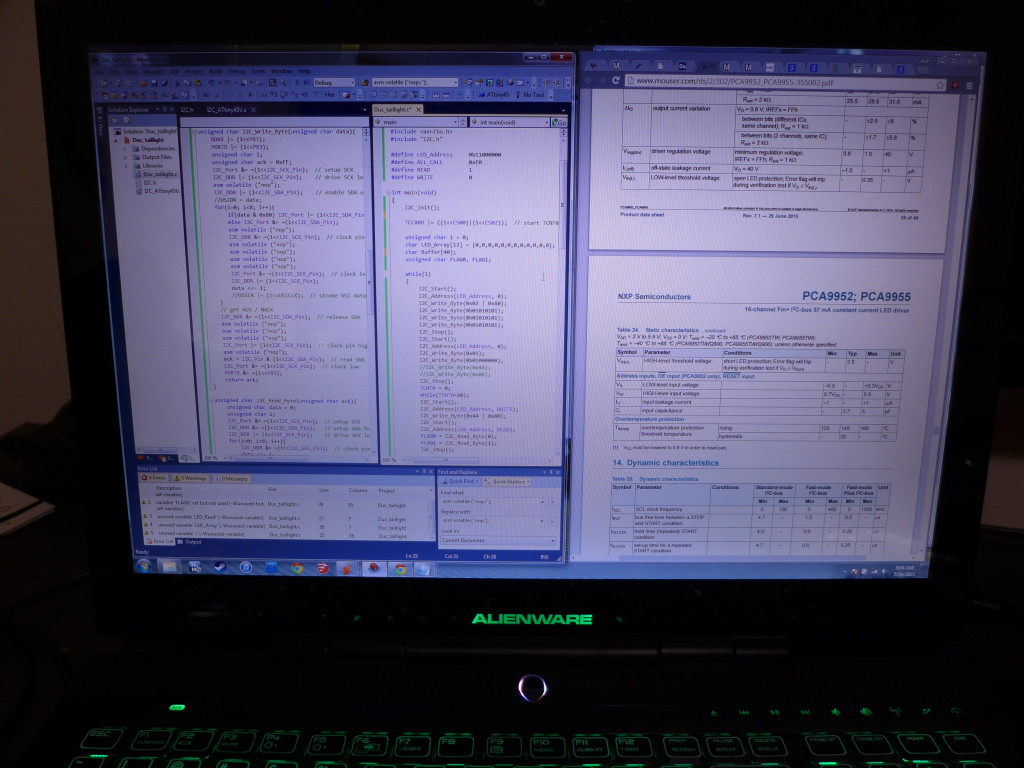Close the Duc_taillight.c tab

click(x=419, y=110)
